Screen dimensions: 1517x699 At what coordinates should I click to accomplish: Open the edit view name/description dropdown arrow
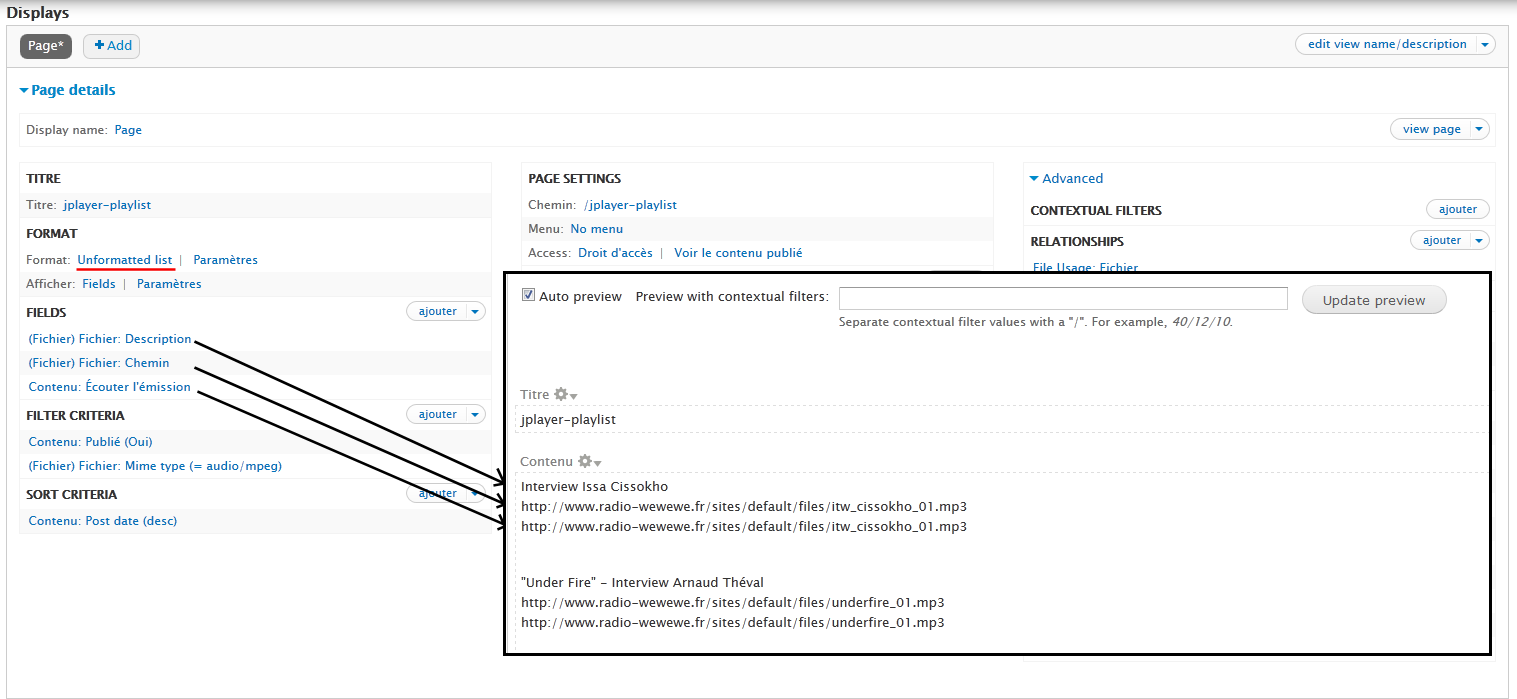click(1485, 44)
